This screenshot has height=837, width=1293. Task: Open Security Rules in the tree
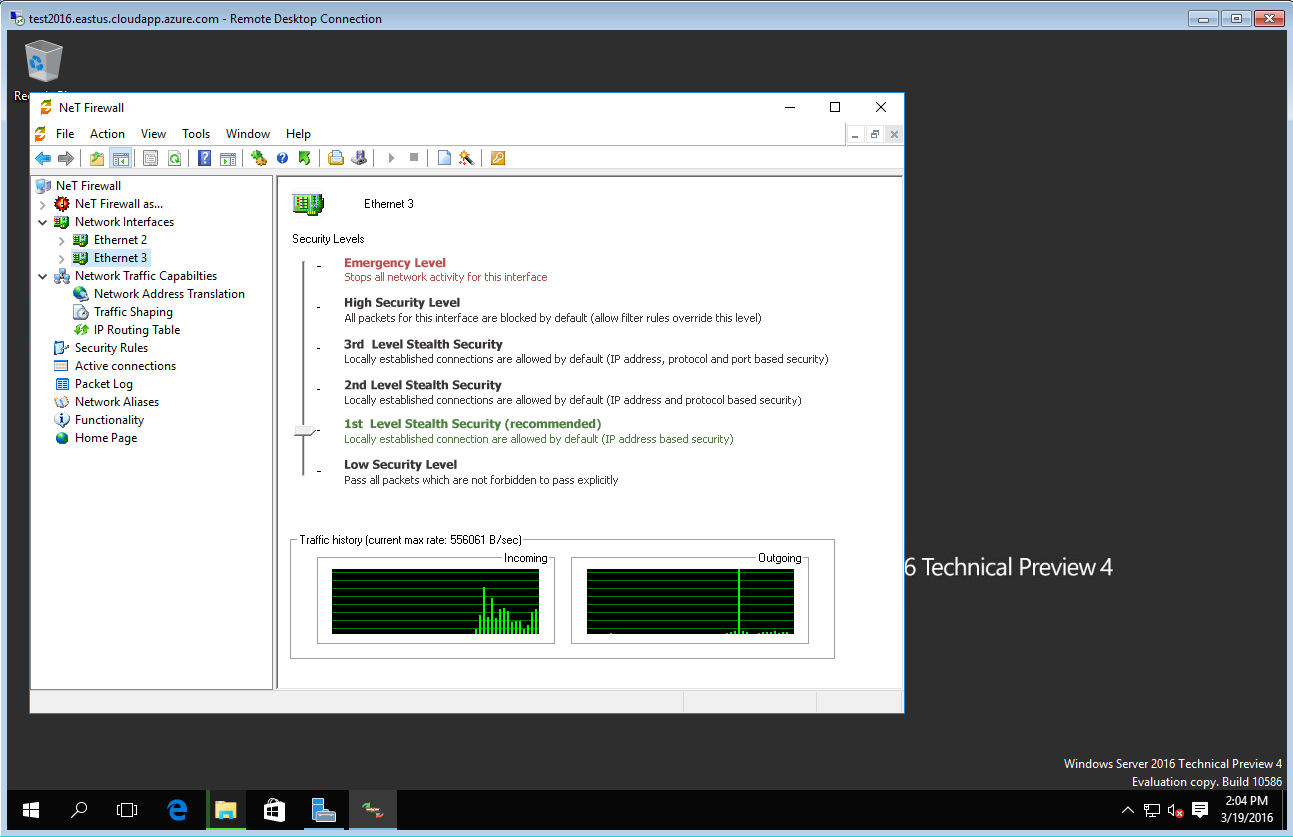pos(111,348)
